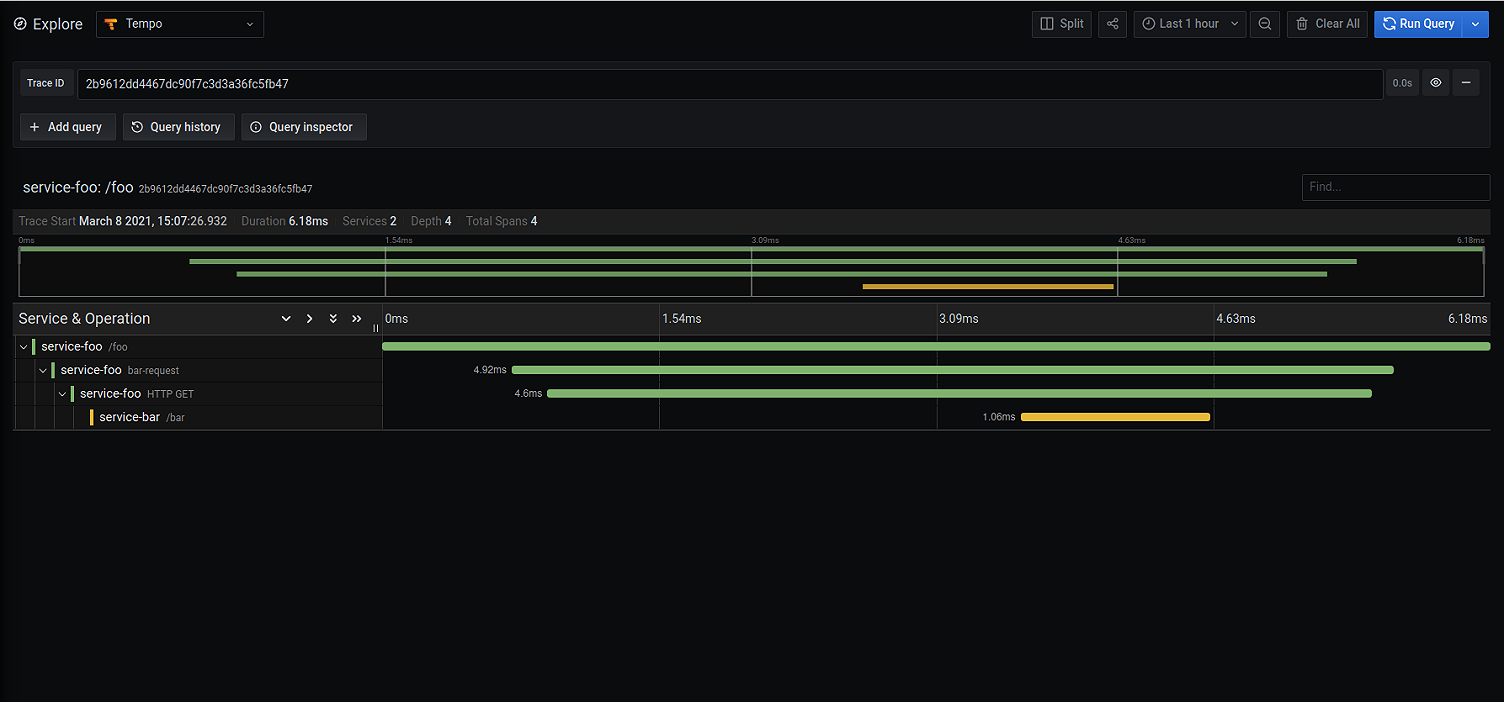Click the zoom out time range icon
Image resolution: width=1504 pixels, height=702 pixels.
(x=1264, y=24)
